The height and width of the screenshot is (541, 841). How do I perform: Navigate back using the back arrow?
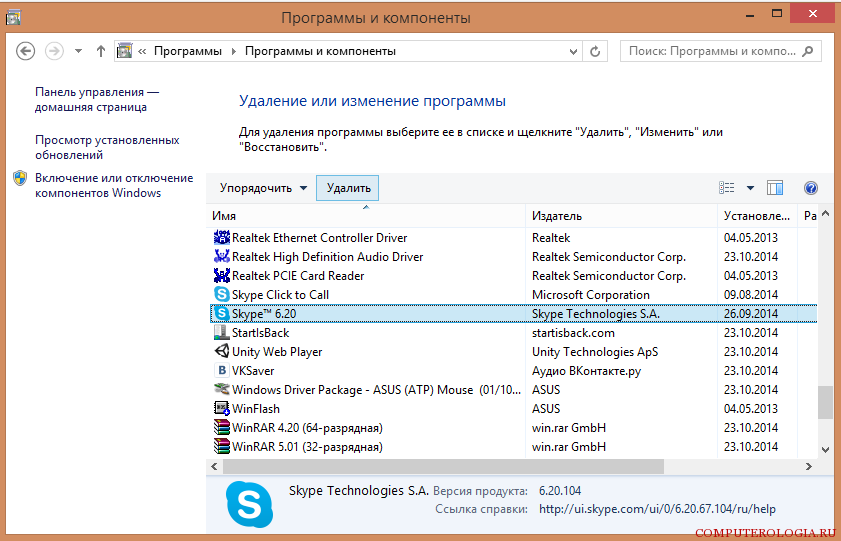tap(26, 51)
